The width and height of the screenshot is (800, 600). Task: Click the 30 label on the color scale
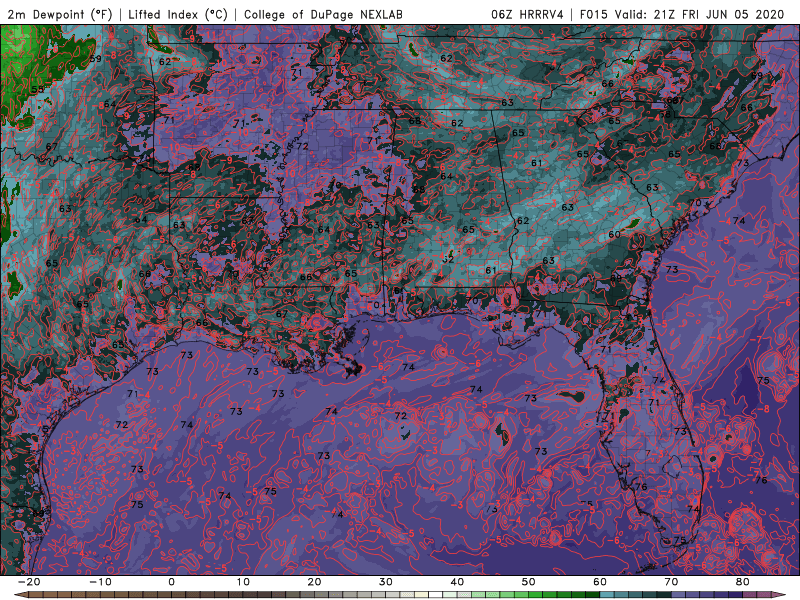(x=386, y=582)
